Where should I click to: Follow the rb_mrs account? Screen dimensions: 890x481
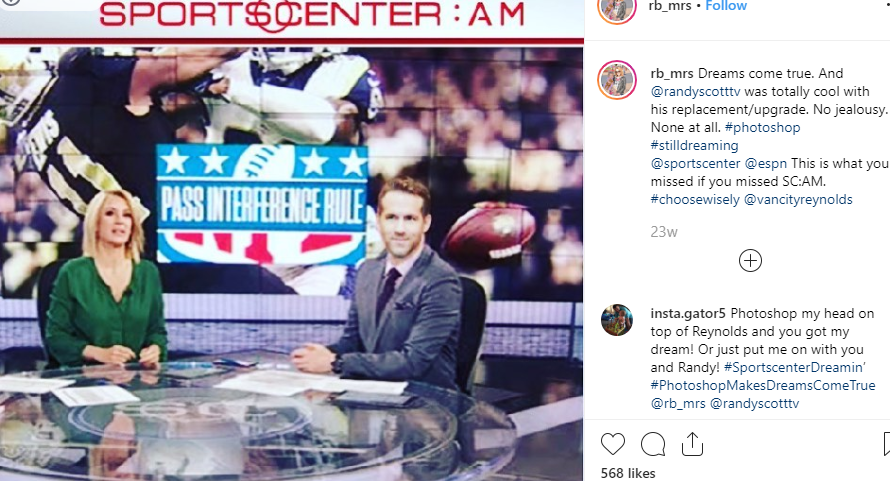pyautogui.click(x=726, y=6)
